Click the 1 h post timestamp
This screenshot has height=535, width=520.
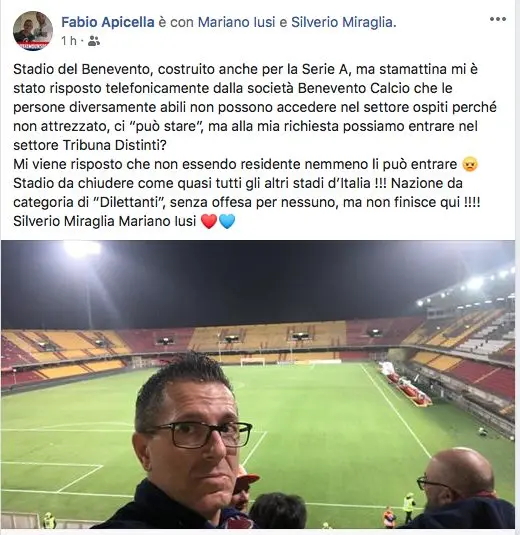point(69,41)
